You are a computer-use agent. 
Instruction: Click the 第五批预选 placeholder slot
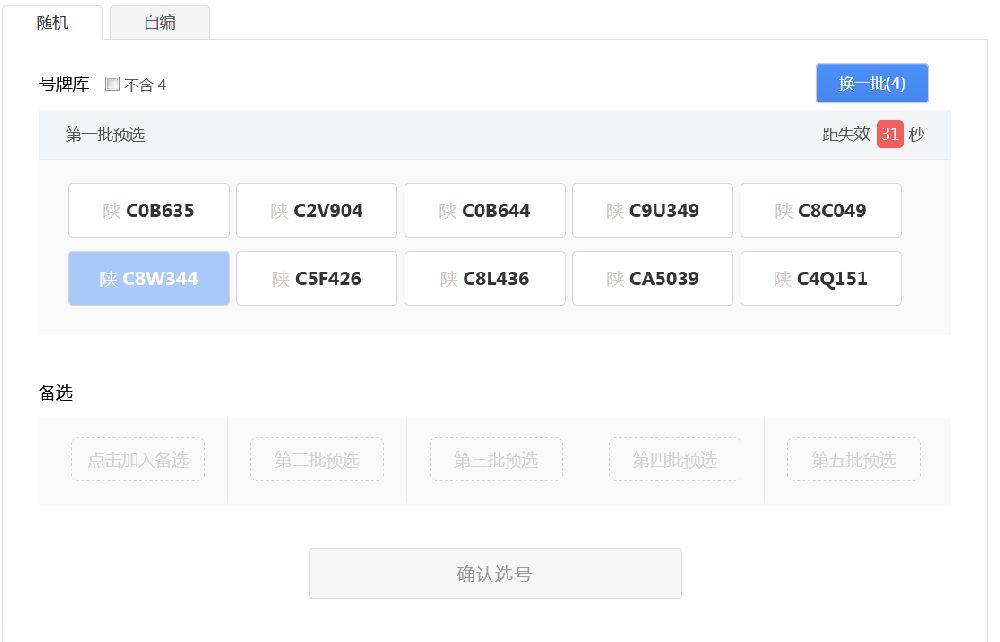pos(854,460)
